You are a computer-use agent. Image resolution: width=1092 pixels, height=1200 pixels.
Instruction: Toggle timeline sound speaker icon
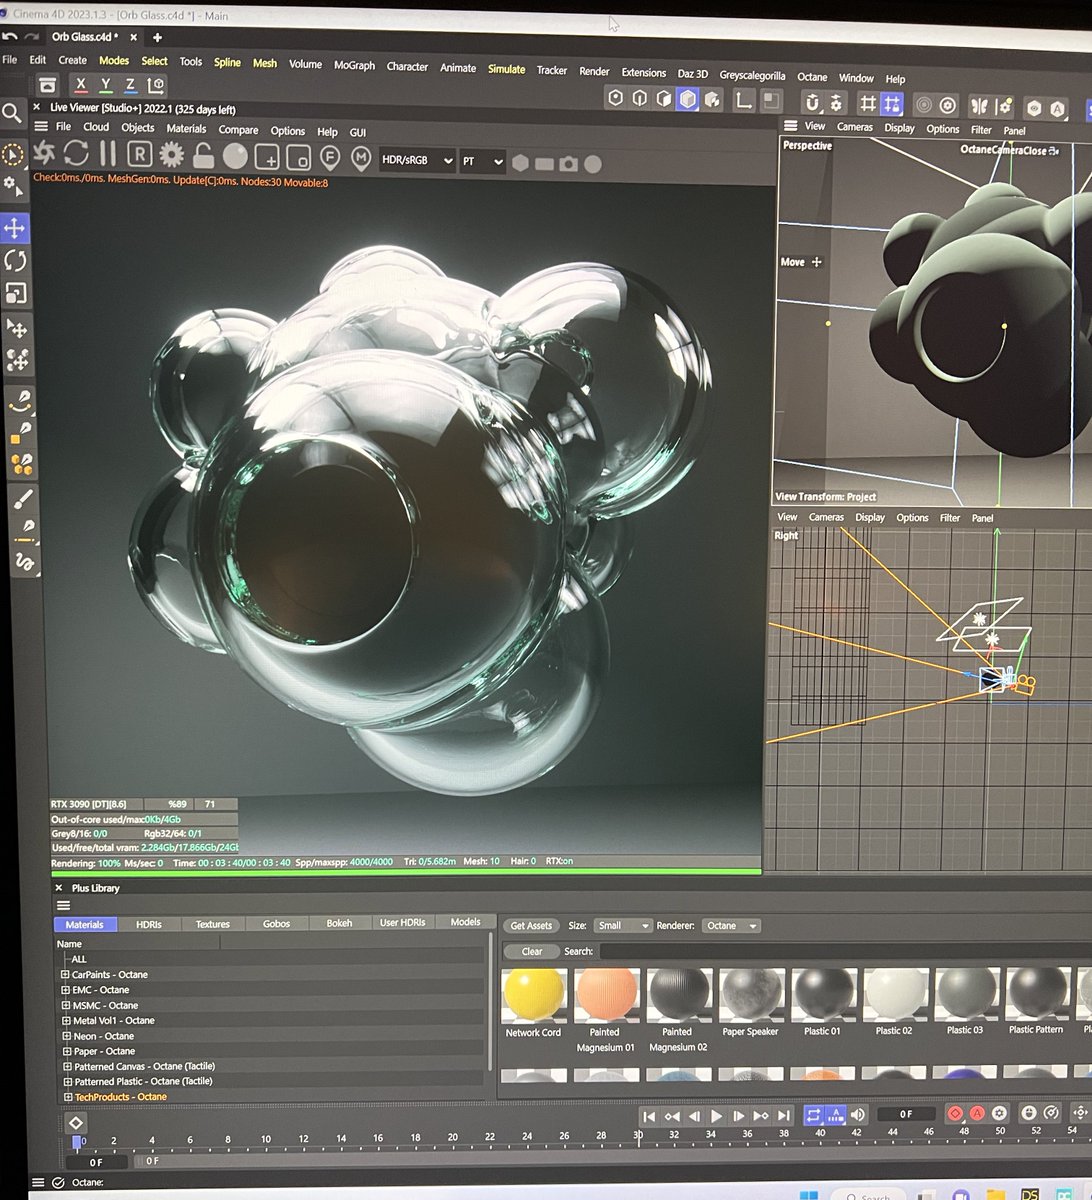point(857,1114)
